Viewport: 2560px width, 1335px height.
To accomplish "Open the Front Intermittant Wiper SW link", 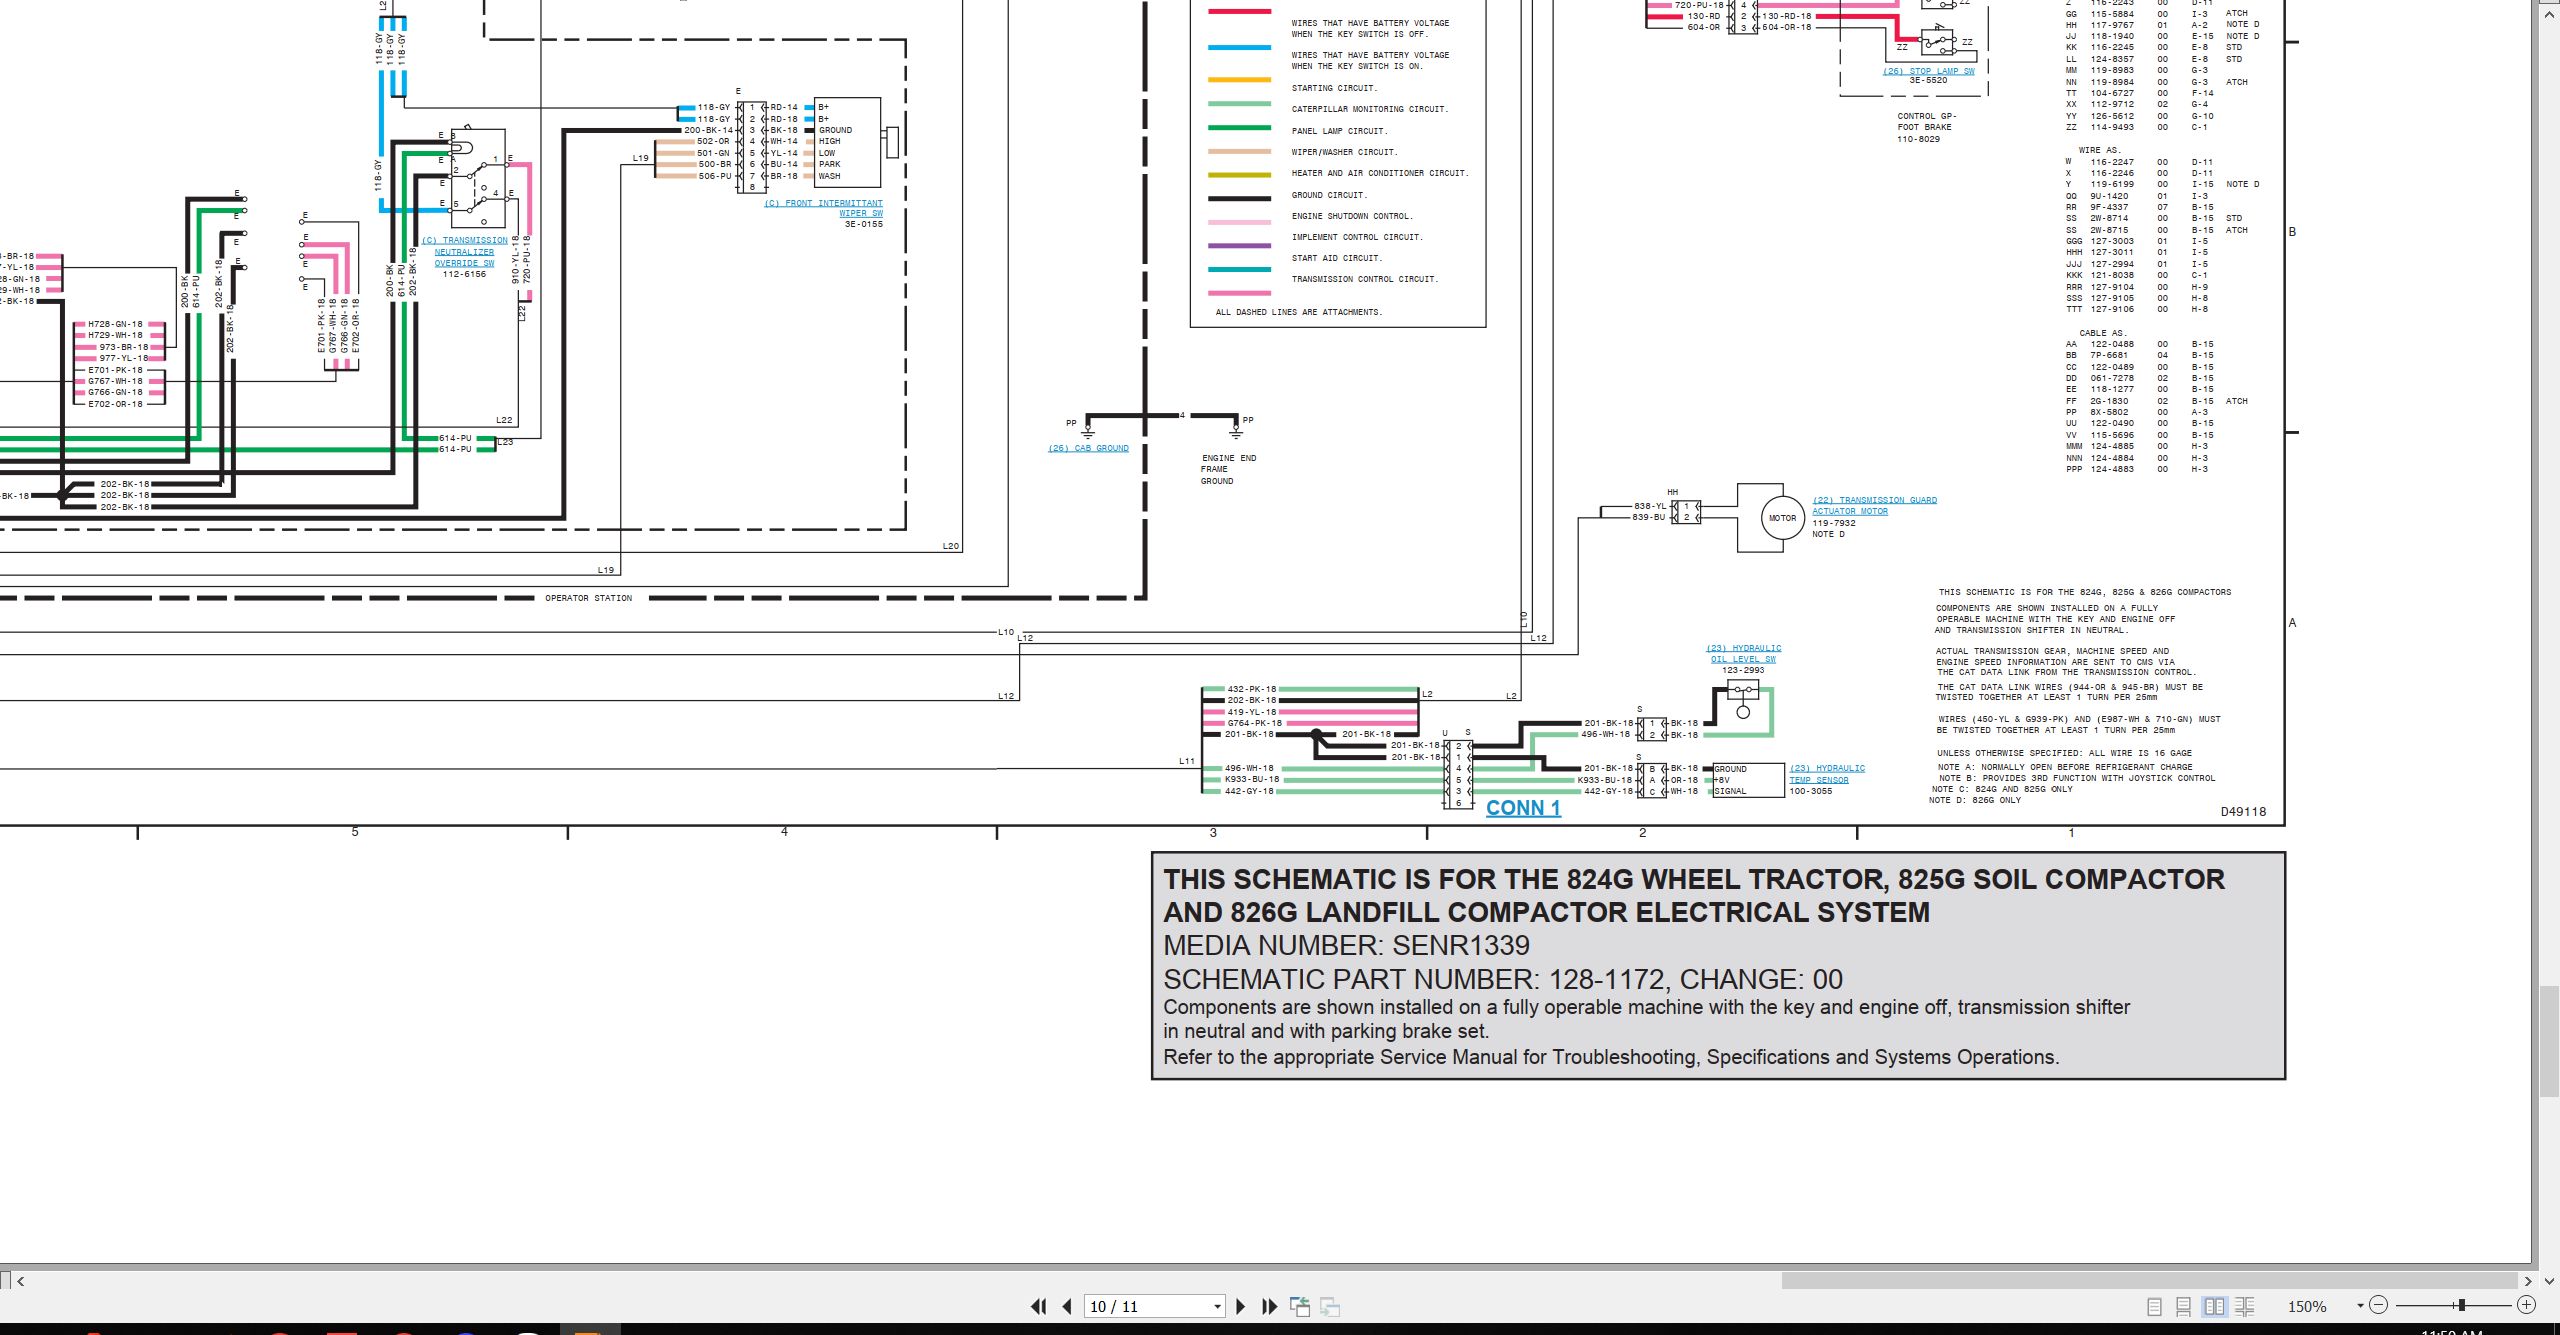I will coord(824,208).
